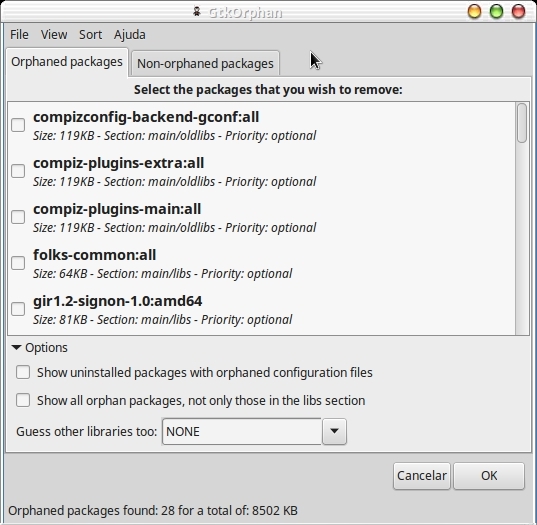This screenshot has height=525, width=537.
Task: Open the Sort menu
Action: click(90, 35)
